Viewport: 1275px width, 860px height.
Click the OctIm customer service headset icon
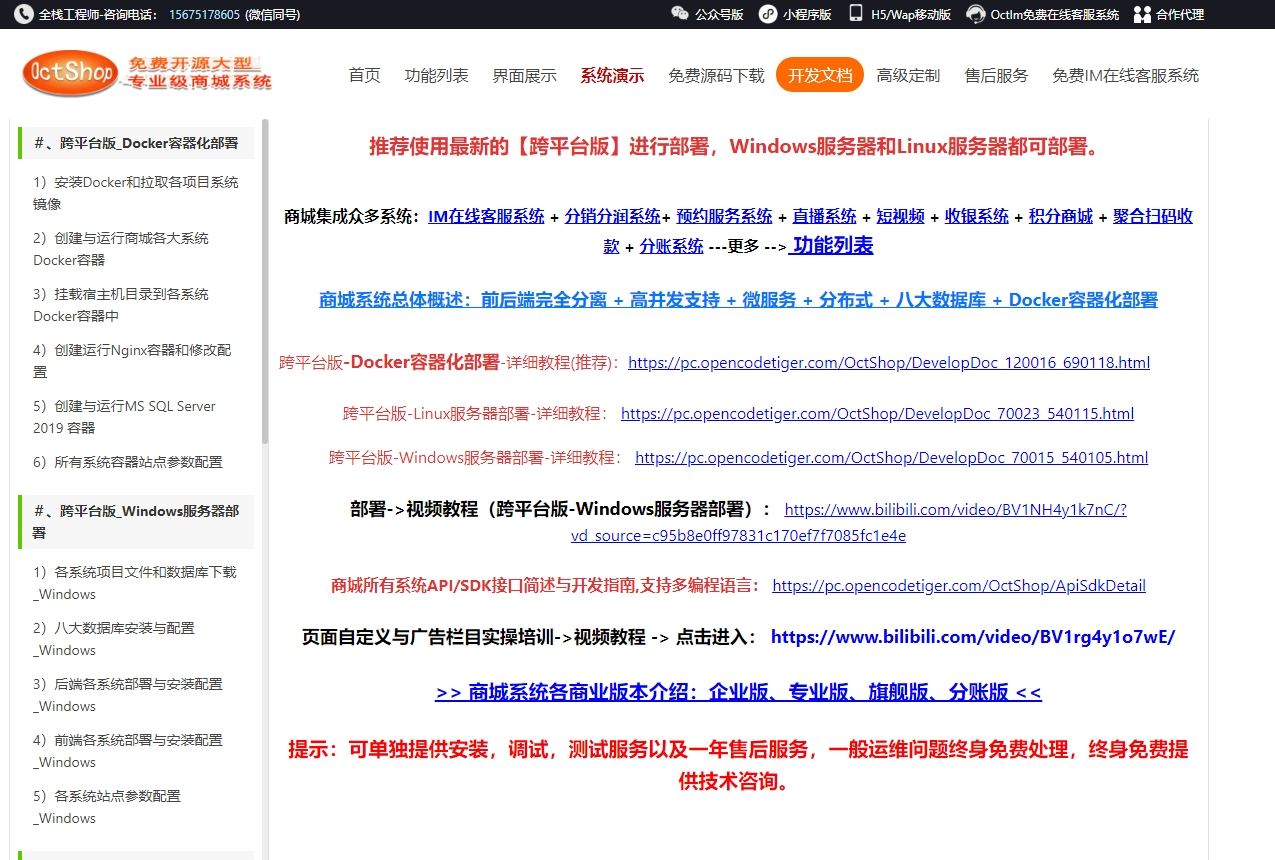coord(976,14)
